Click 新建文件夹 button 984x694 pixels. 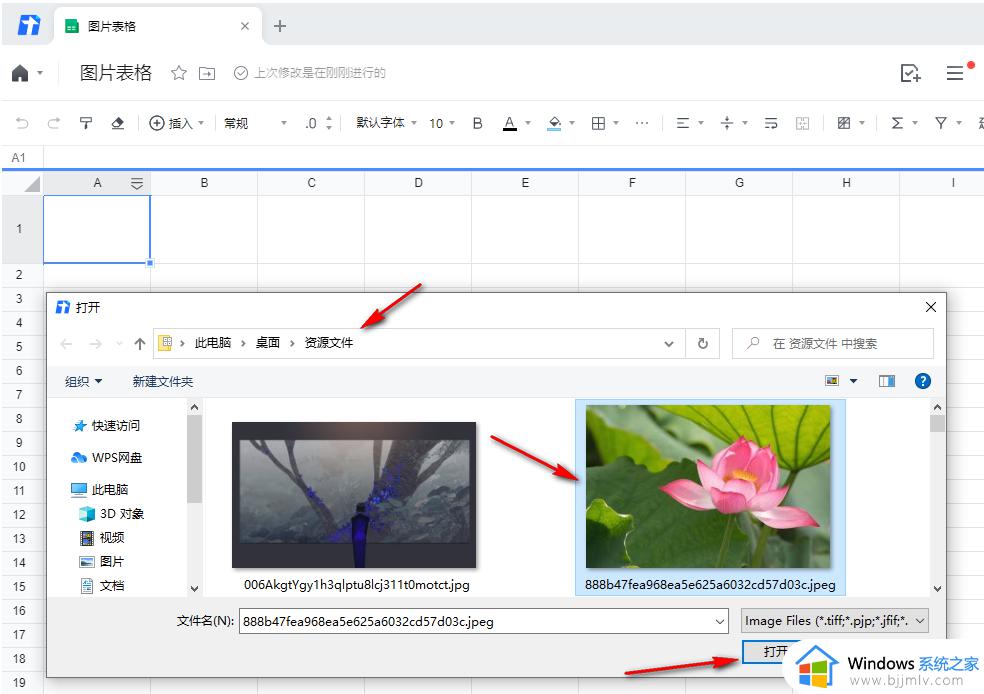coord(163,382)
